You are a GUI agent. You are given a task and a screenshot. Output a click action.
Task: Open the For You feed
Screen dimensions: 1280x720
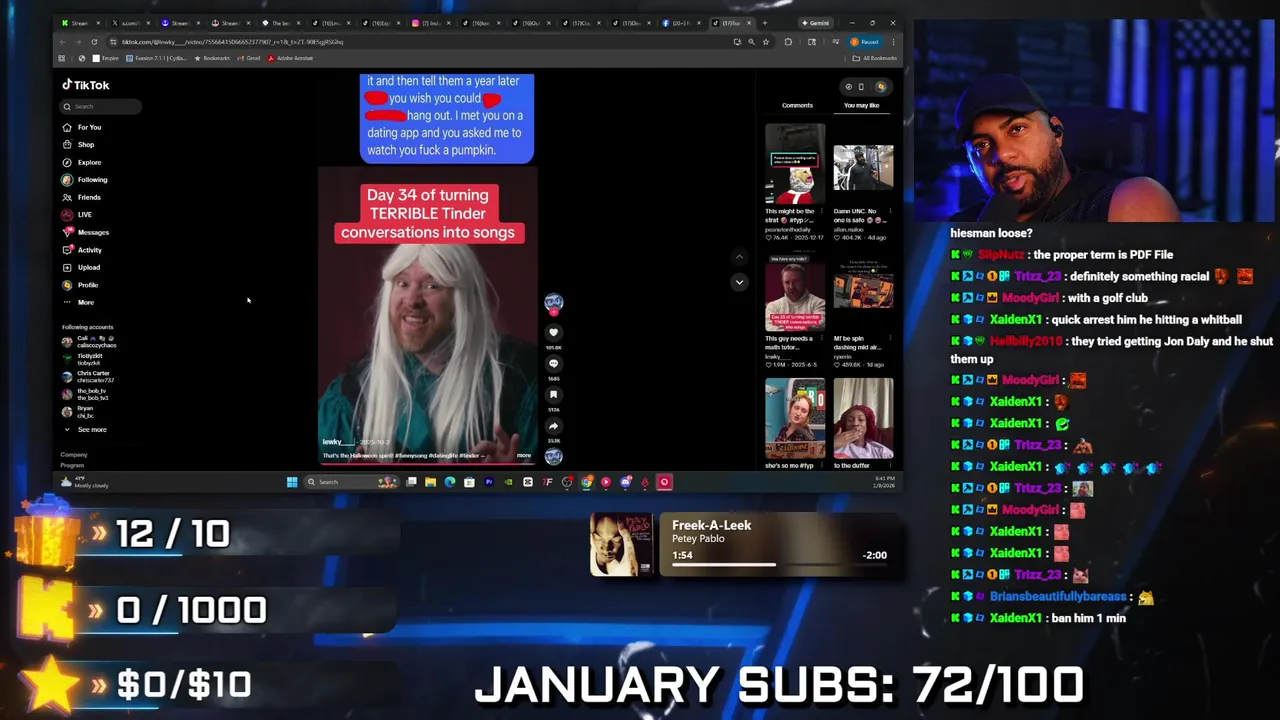[x=82, y=127]
